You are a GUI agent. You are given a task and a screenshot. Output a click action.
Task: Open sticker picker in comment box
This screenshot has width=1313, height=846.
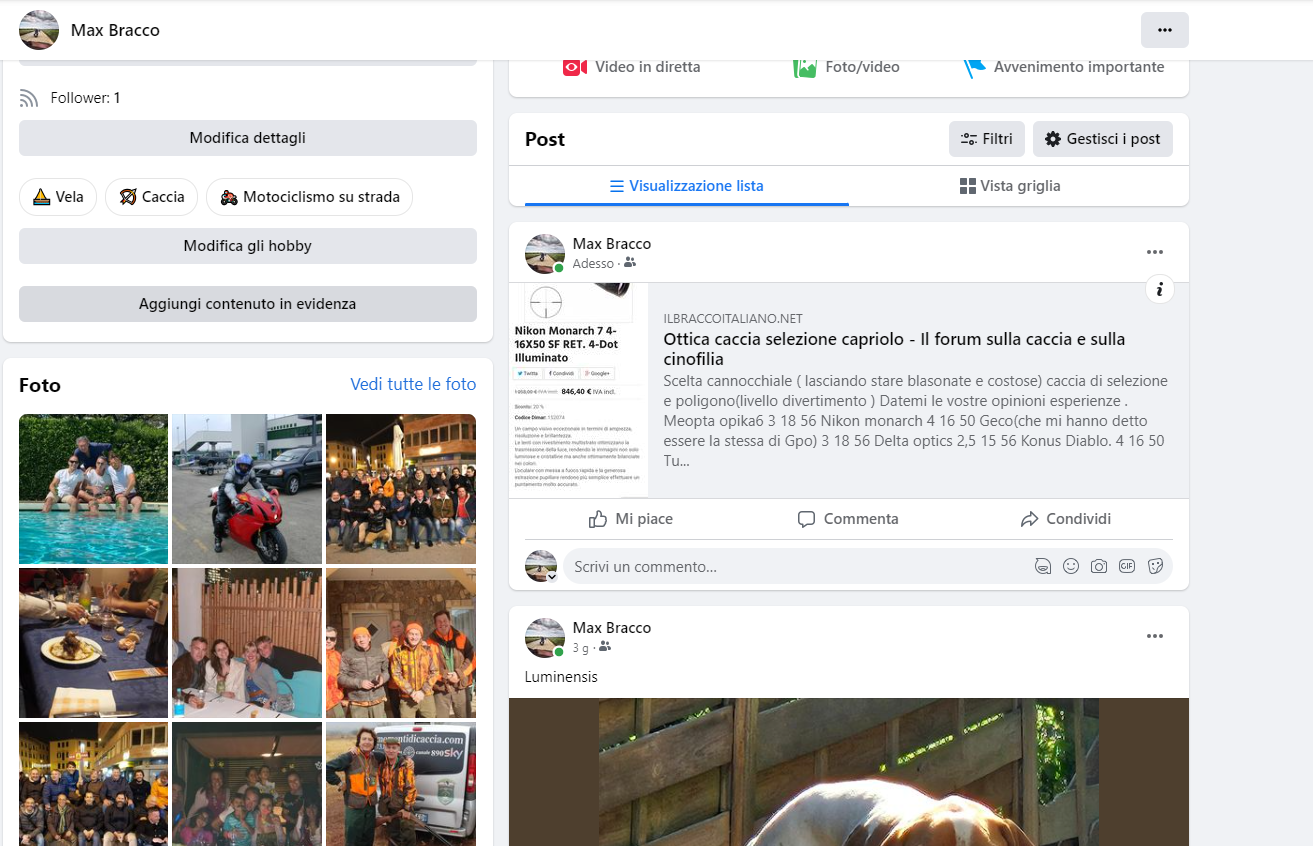(1155, 566)
